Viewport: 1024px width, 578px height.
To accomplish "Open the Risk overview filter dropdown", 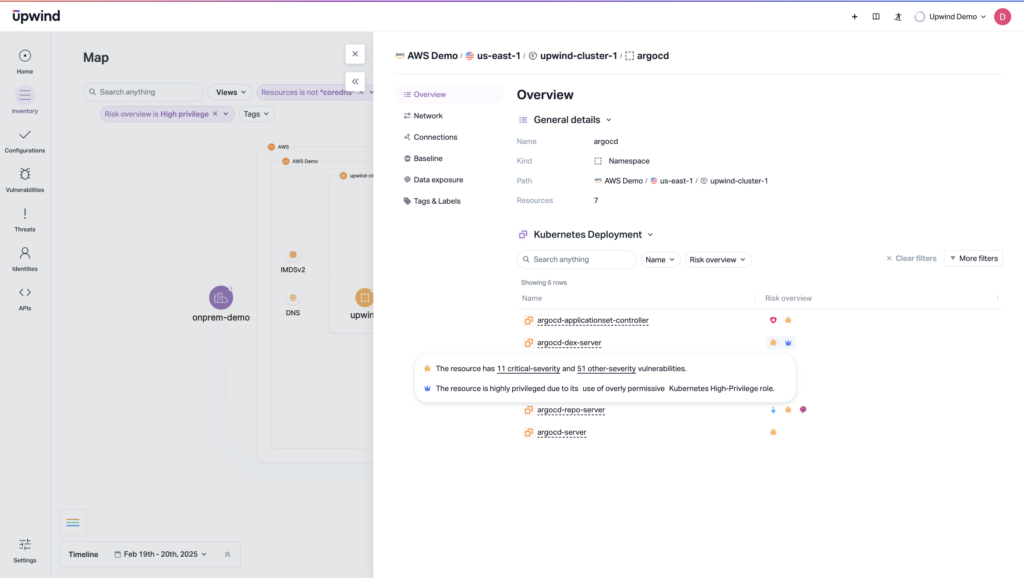I will pos(718,259).
